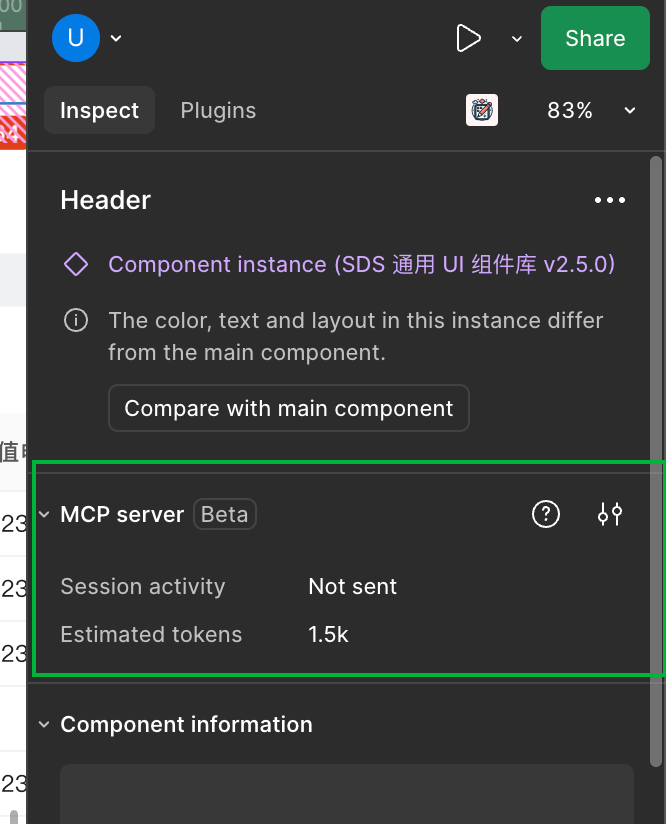The image size is (666, 824).
Task: Click the blue U user avatar
Action: [x=75, y=38]
